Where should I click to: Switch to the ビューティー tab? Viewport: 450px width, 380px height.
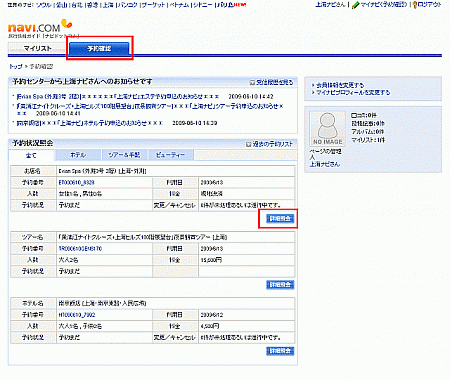(x=170, y=155)
